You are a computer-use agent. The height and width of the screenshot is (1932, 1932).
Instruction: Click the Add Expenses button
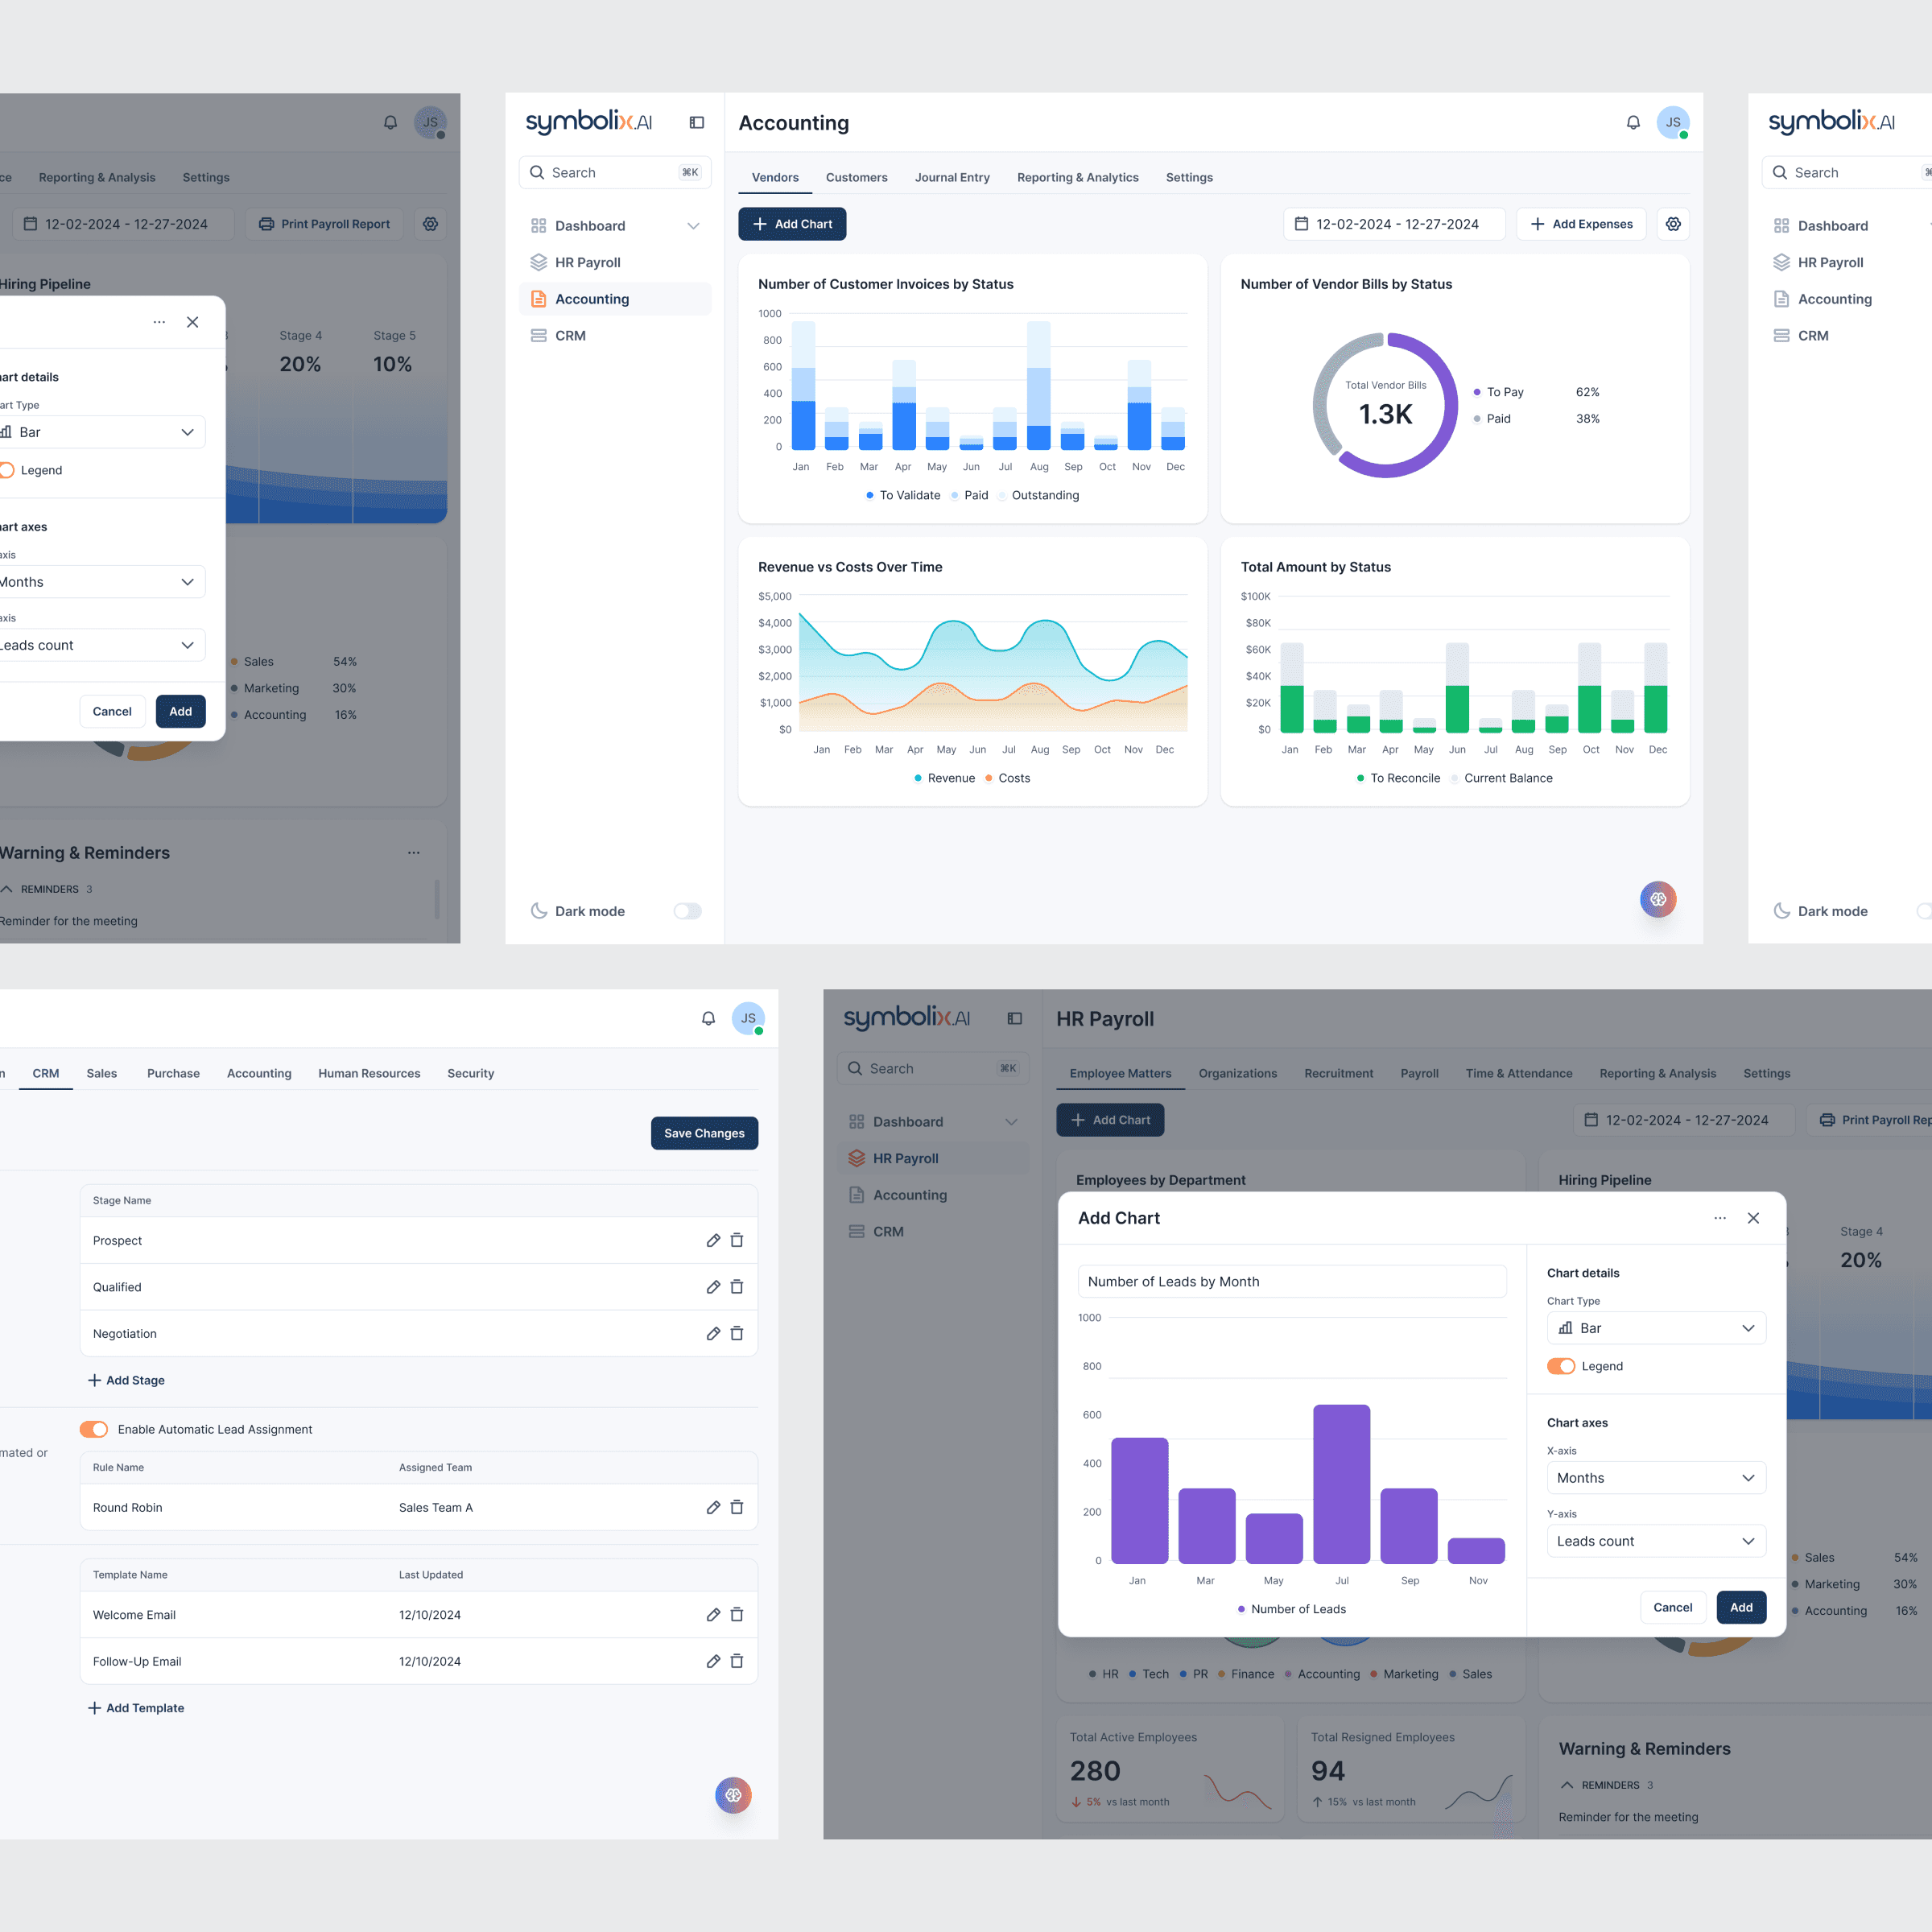[1580, 224]
